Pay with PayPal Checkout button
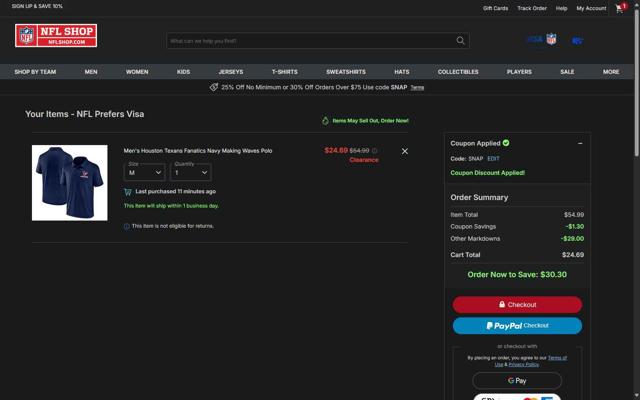 pos(517,326)
